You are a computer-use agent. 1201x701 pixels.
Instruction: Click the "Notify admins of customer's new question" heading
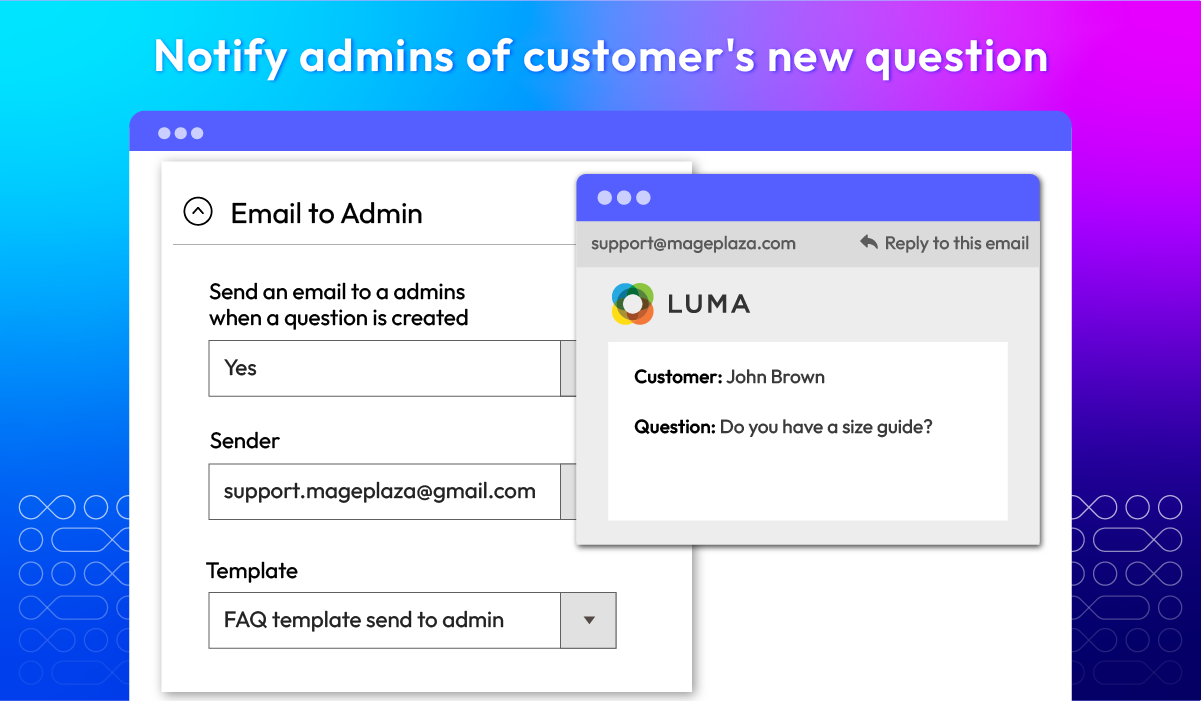(x=601, y=57)
